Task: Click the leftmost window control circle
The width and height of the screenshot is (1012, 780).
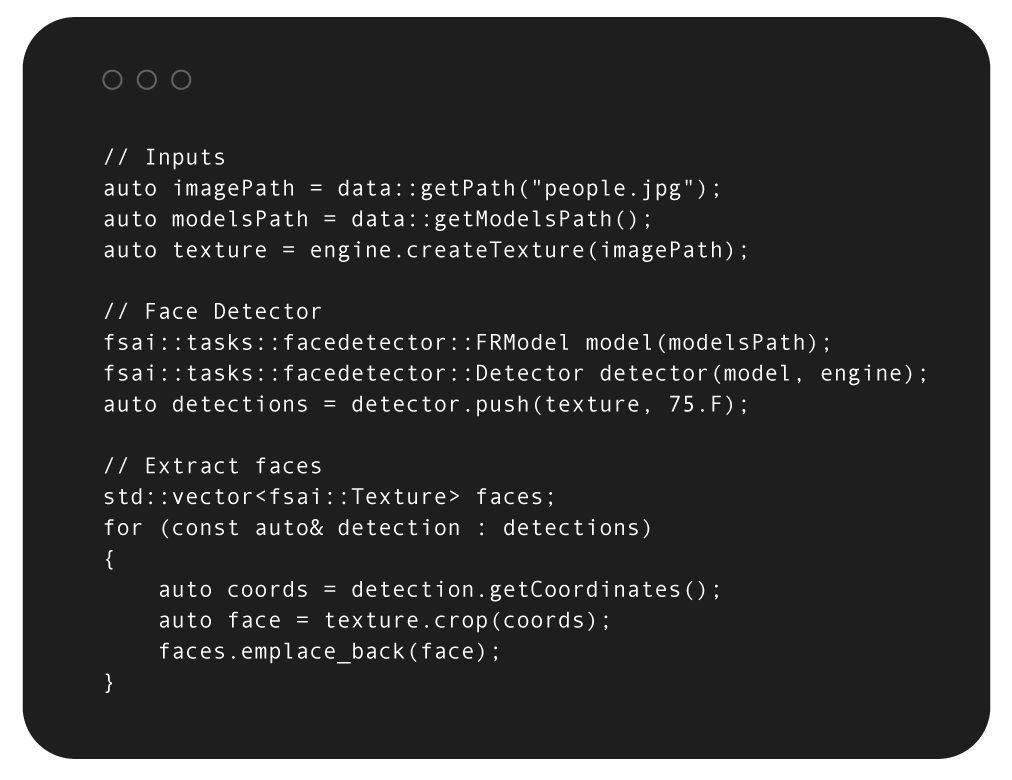Action: tap(112, 80)
